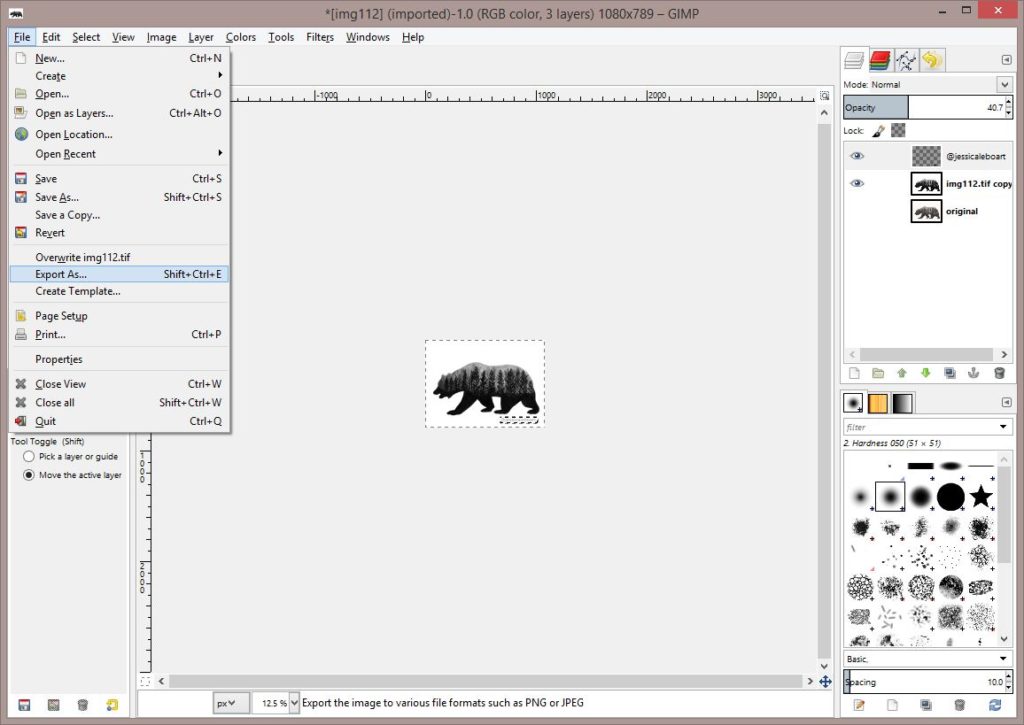Restore tool preset icon in tool options

(54, 705)
